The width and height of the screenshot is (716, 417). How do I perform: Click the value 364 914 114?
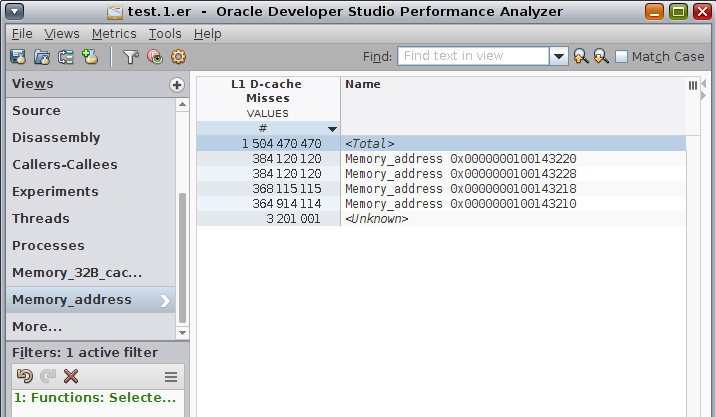[x=287, y=204]
